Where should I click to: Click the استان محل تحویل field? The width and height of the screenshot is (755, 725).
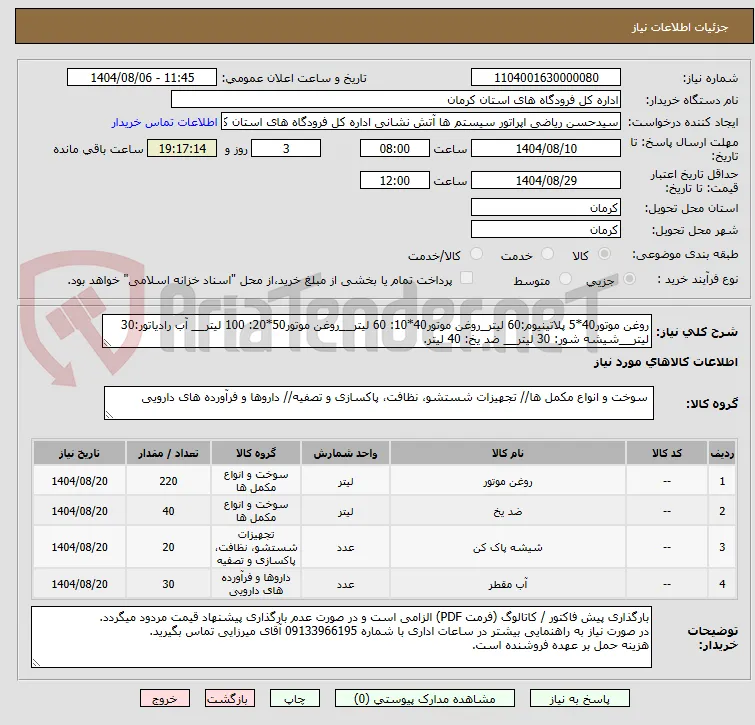coord(546,207)
